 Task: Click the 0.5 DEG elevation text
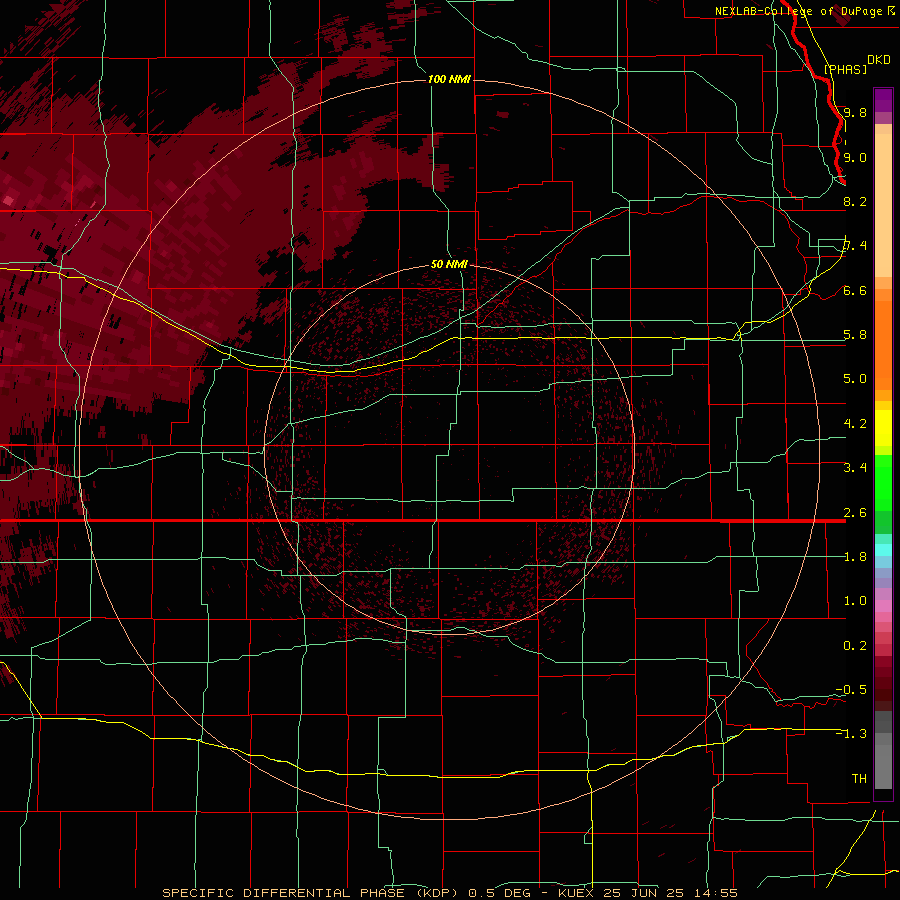pyautogui.click(x=499, y=893)
